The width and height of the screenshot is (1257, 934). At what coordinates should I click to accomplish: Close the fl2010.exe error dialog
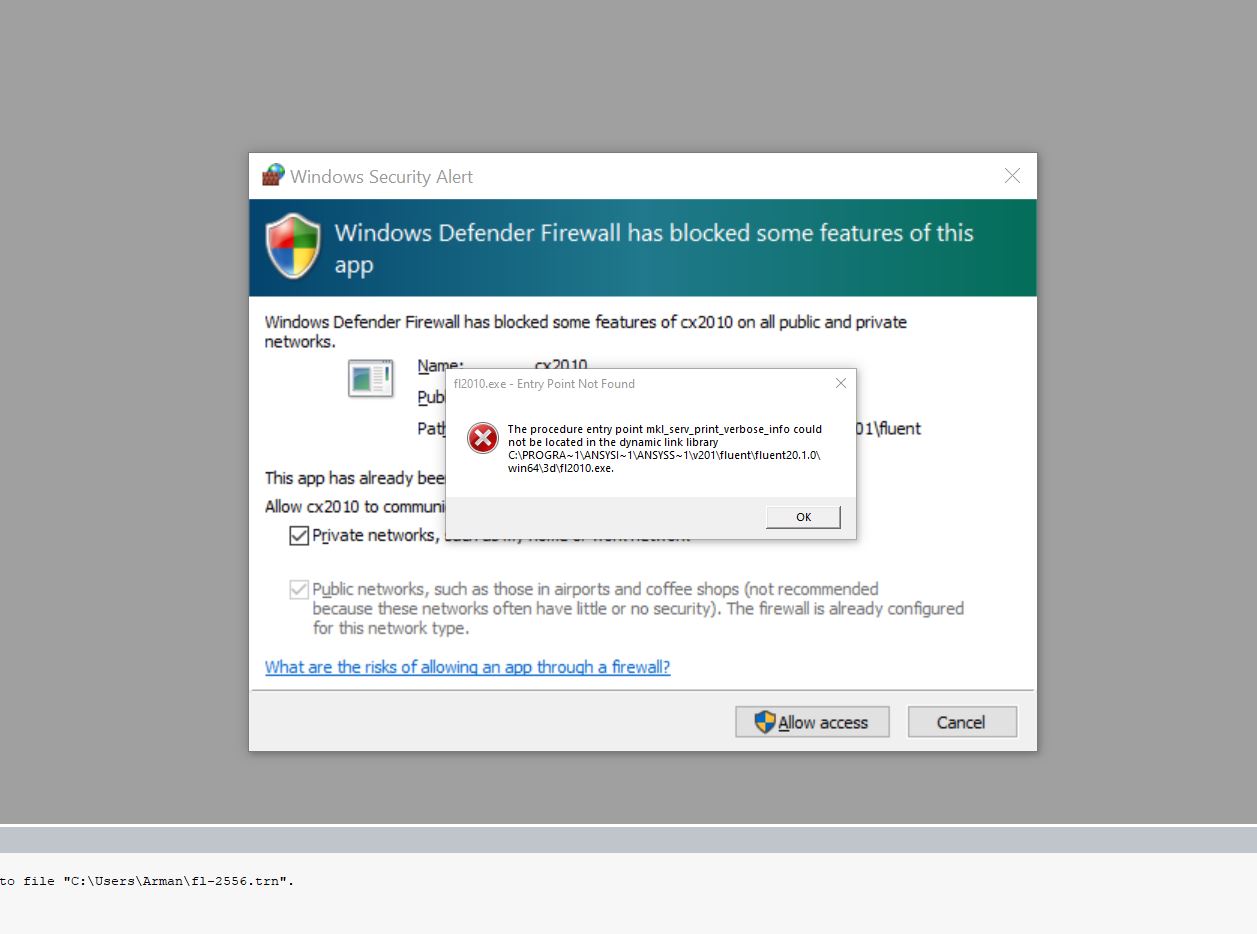tap(841, 383)
